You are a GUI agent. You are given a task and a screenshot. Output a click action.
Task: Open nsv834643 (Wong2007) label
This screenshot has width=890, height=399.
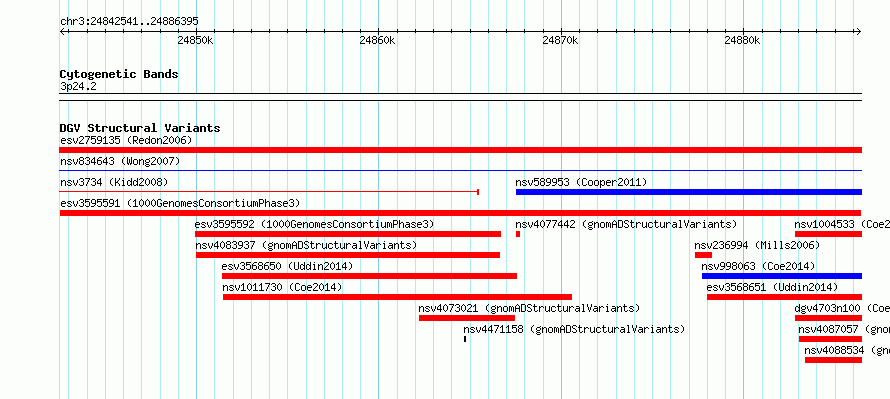(120, 161)
